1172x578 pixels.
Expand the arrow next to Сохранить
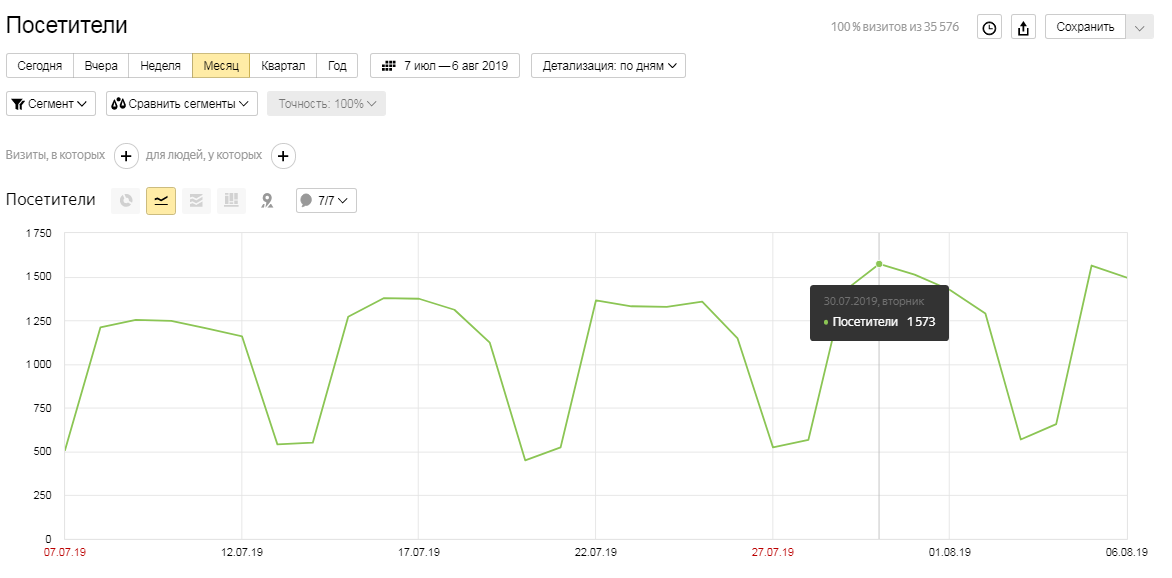tap(1139, 27)
